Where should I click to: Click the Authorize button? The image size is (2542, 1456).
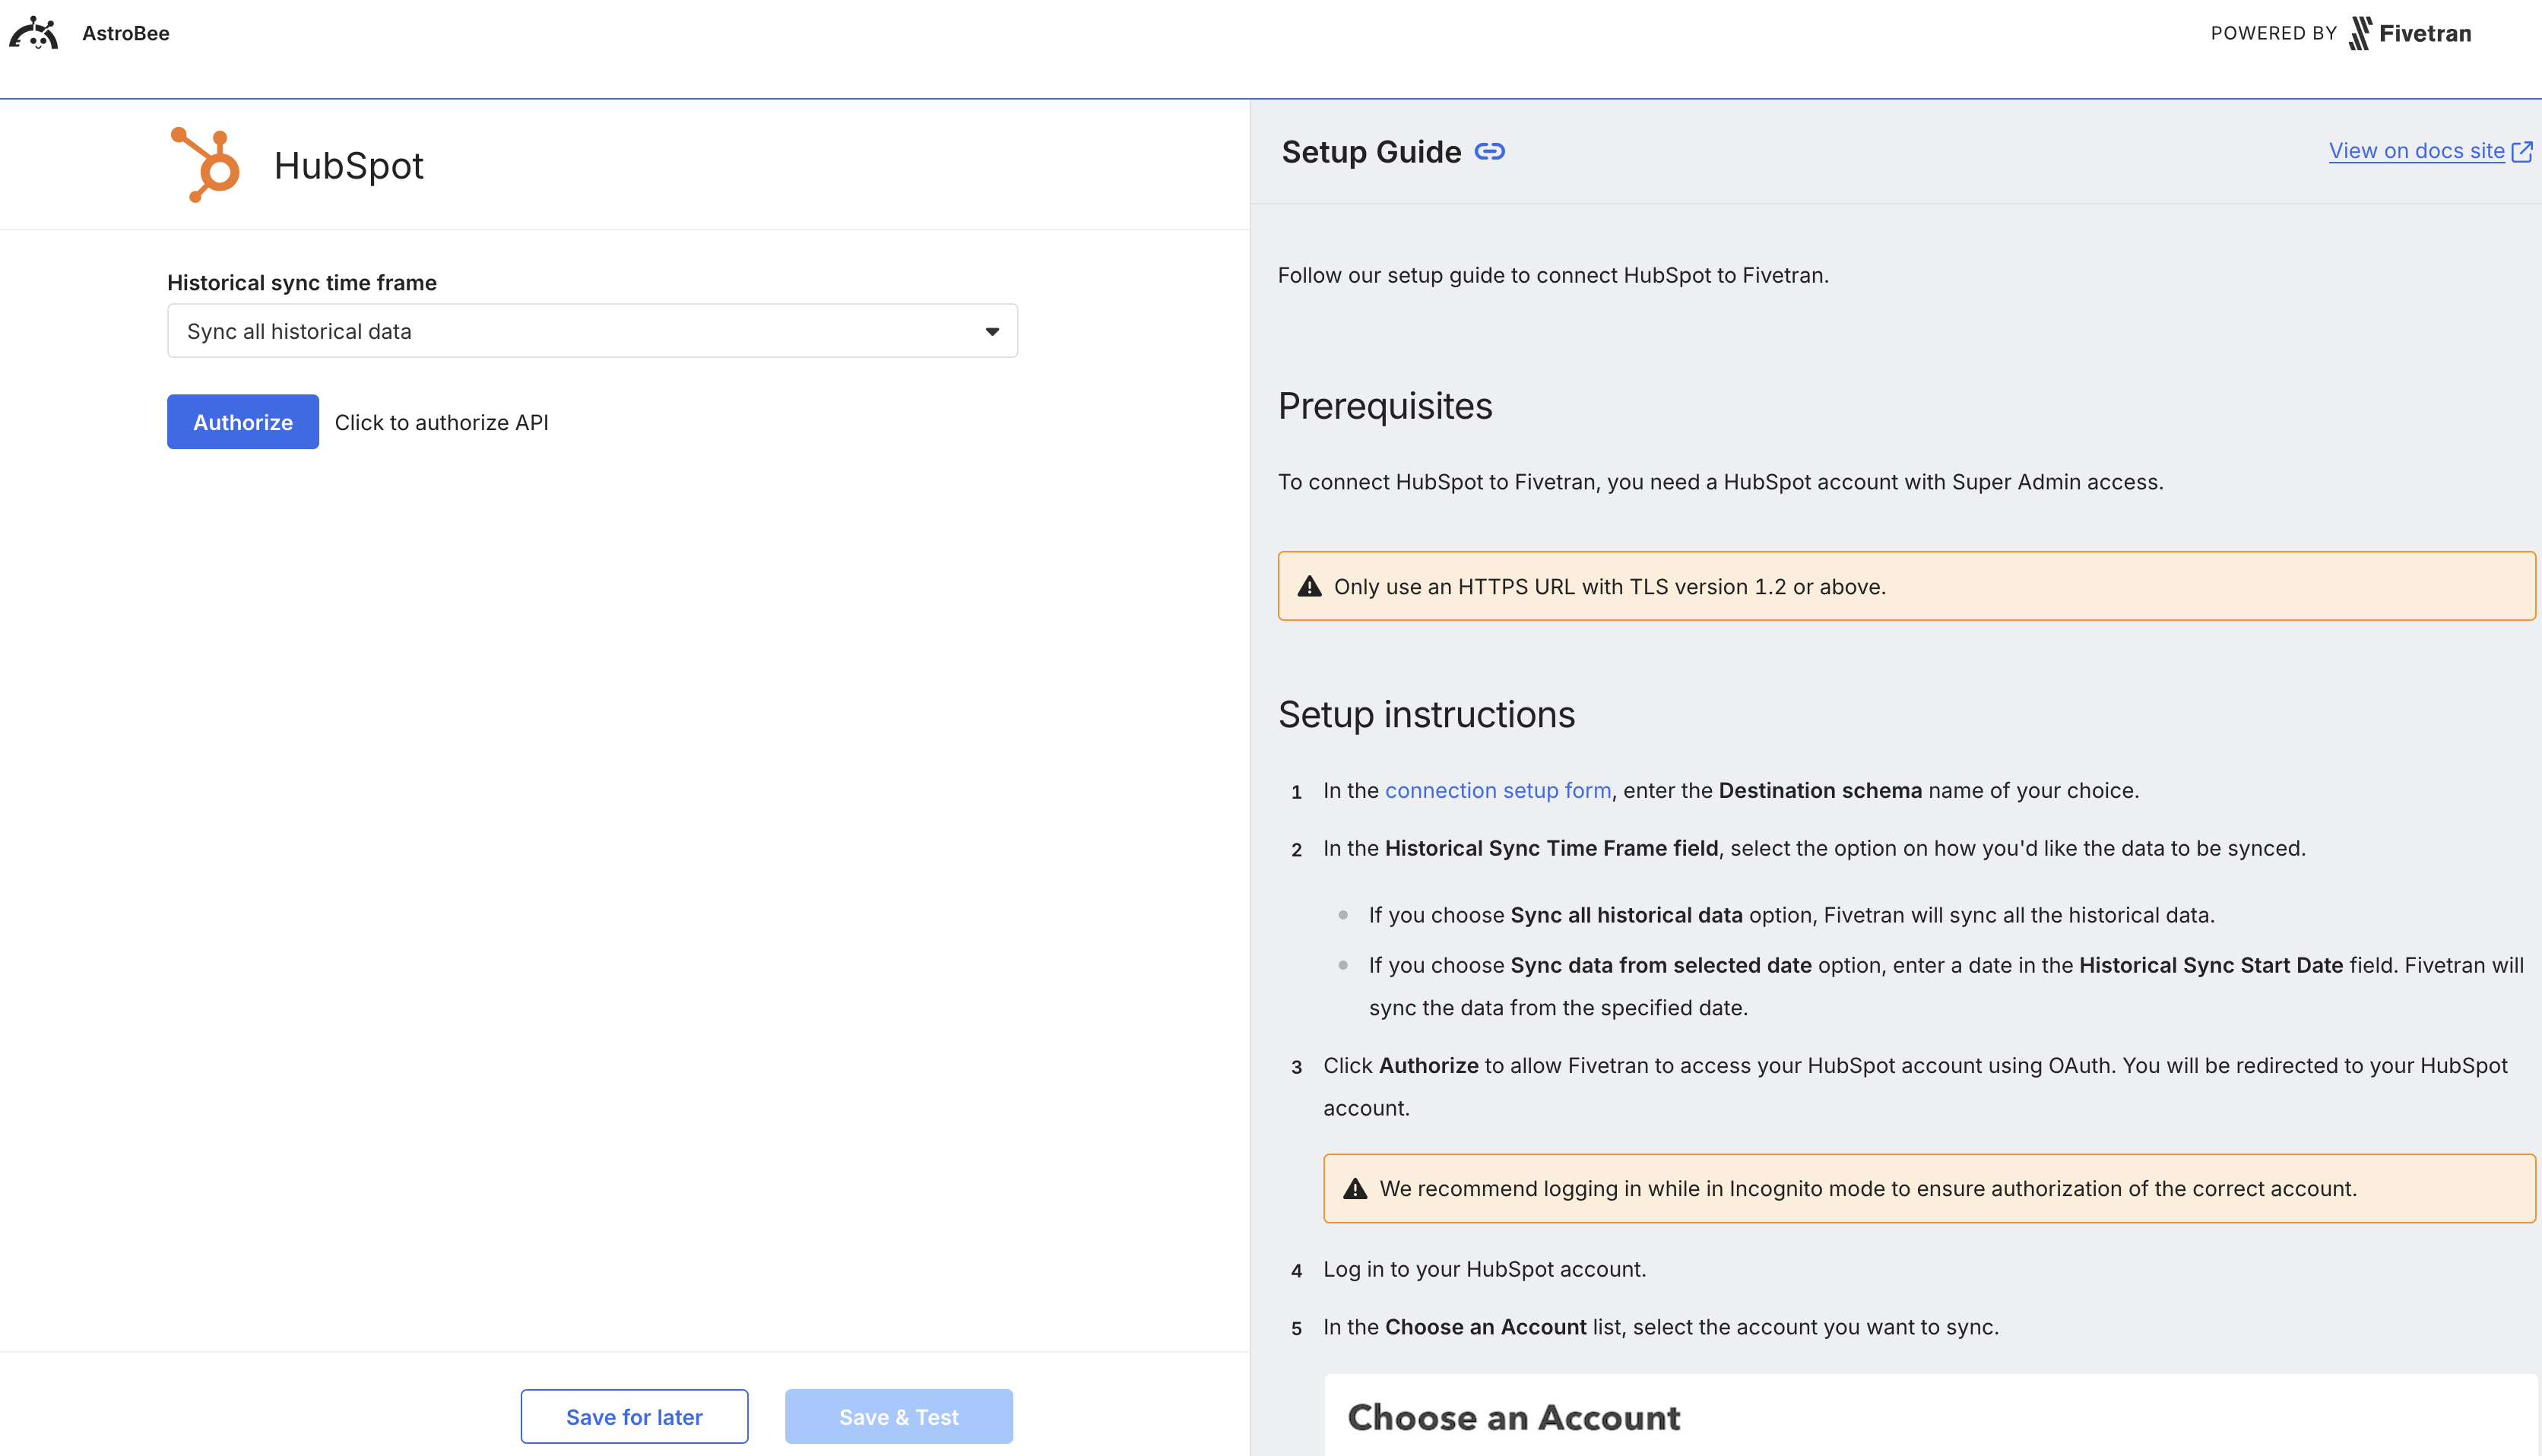coord(242,421)
